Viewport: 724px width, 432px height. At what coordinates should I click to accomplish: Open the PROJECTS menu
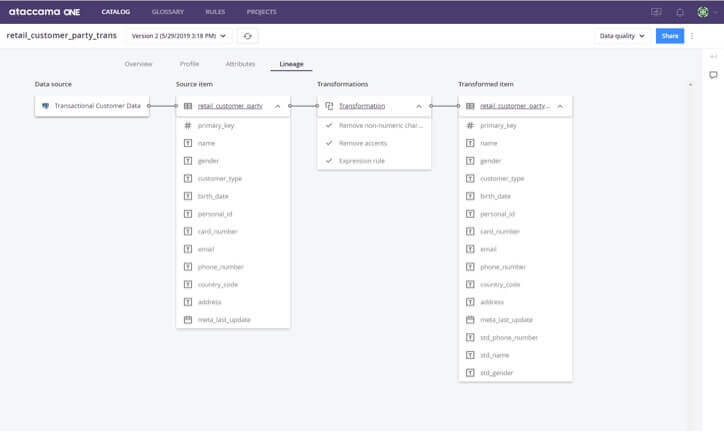[x=261, y=12]
